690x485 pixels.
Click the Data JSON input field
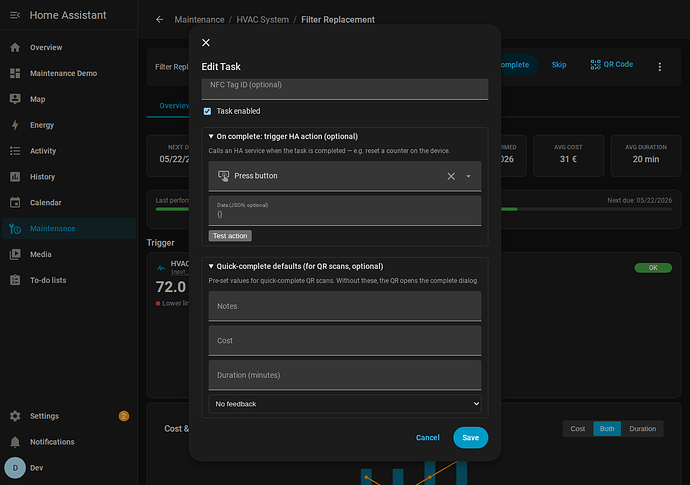(345, 211)
